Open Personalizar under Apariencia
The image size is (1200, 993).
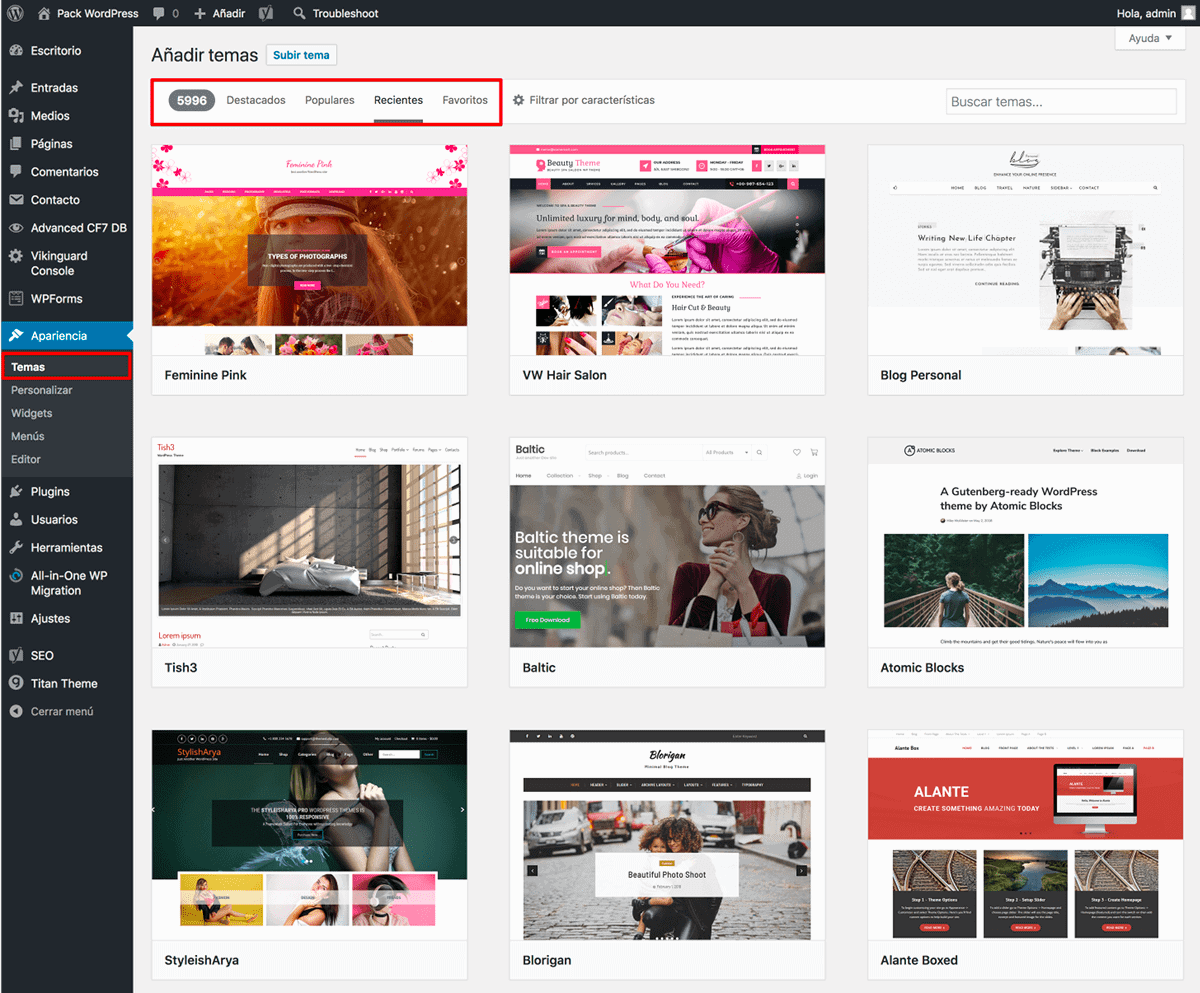click(x=42, y=389)
